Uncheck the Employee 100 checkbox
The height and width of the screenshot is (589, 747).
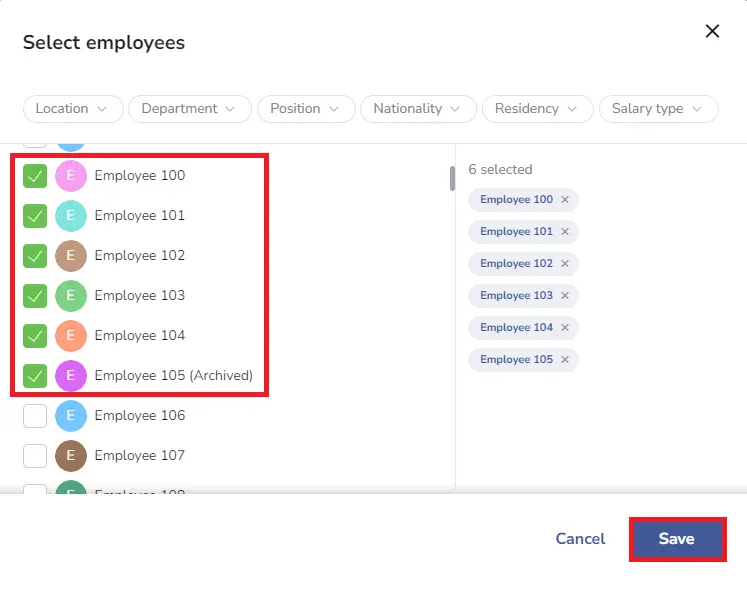point(35,176)
